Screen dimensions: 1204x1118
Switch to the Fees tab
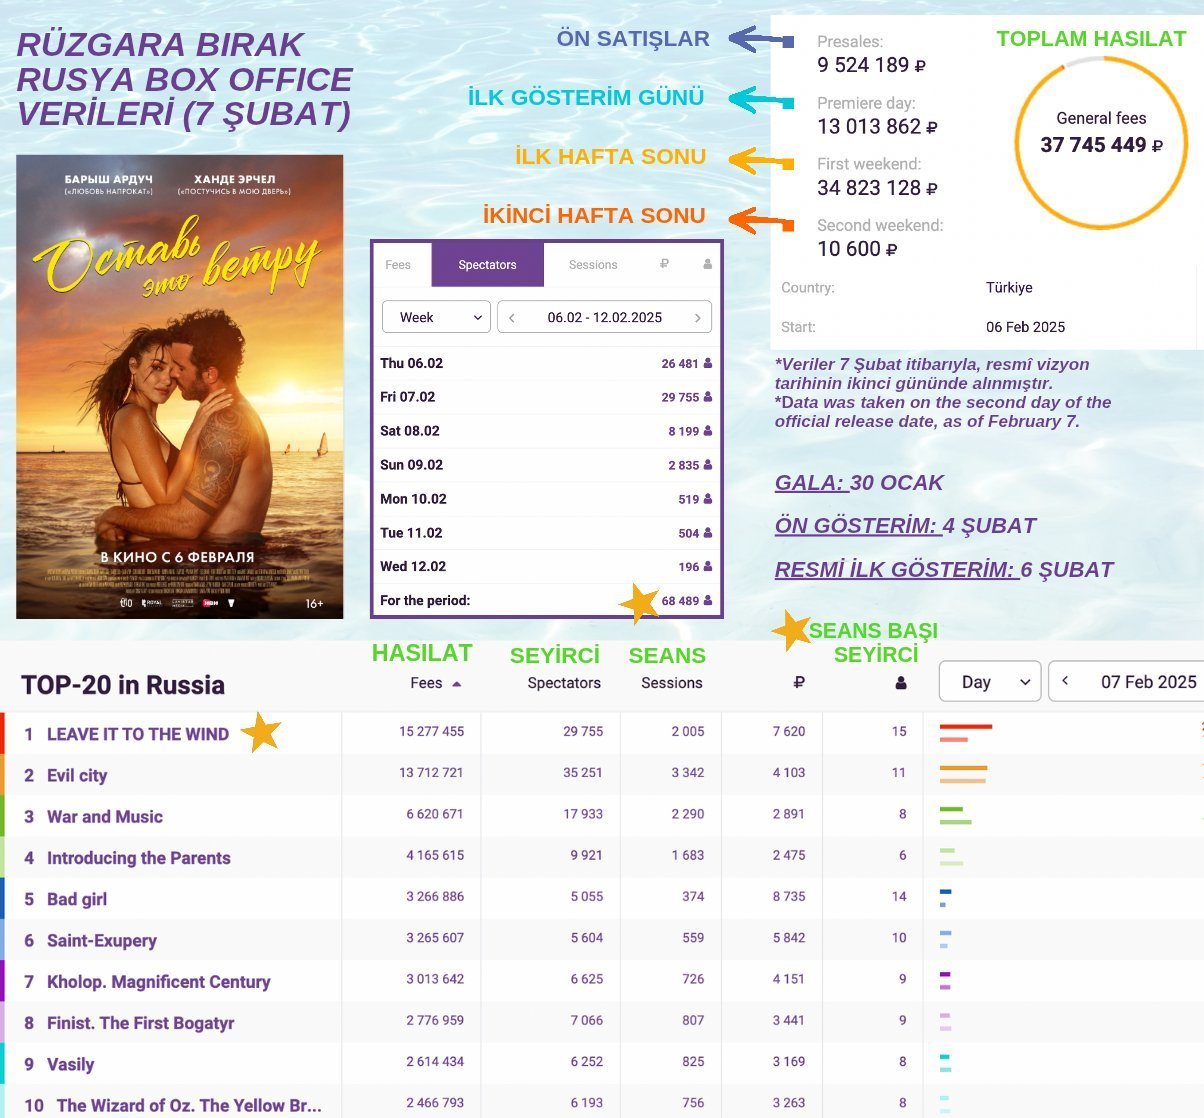[398, 265]
